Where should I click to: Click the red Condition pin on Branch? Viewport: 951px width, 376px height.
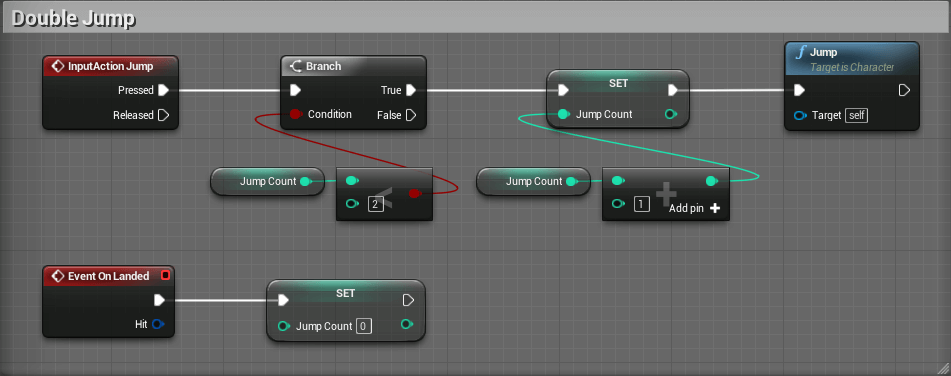coord(296,114)
